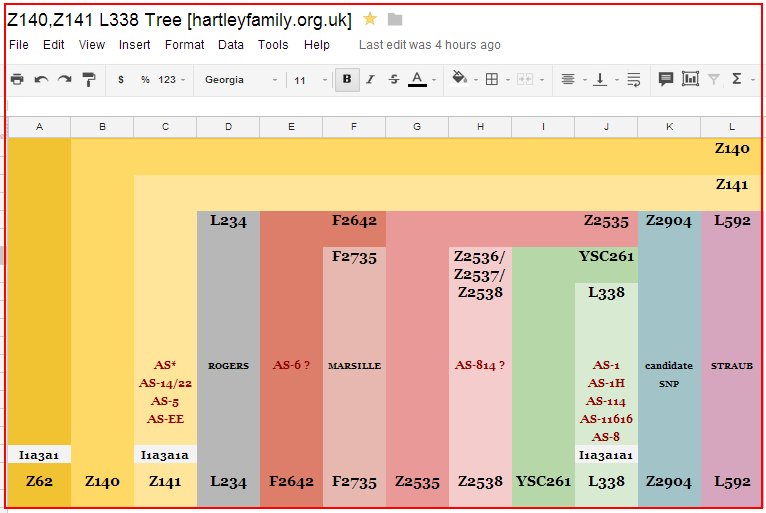Screen dimensions: 766x513
Task: Select the top YSC261 green cell
Action: click(606, 256)
